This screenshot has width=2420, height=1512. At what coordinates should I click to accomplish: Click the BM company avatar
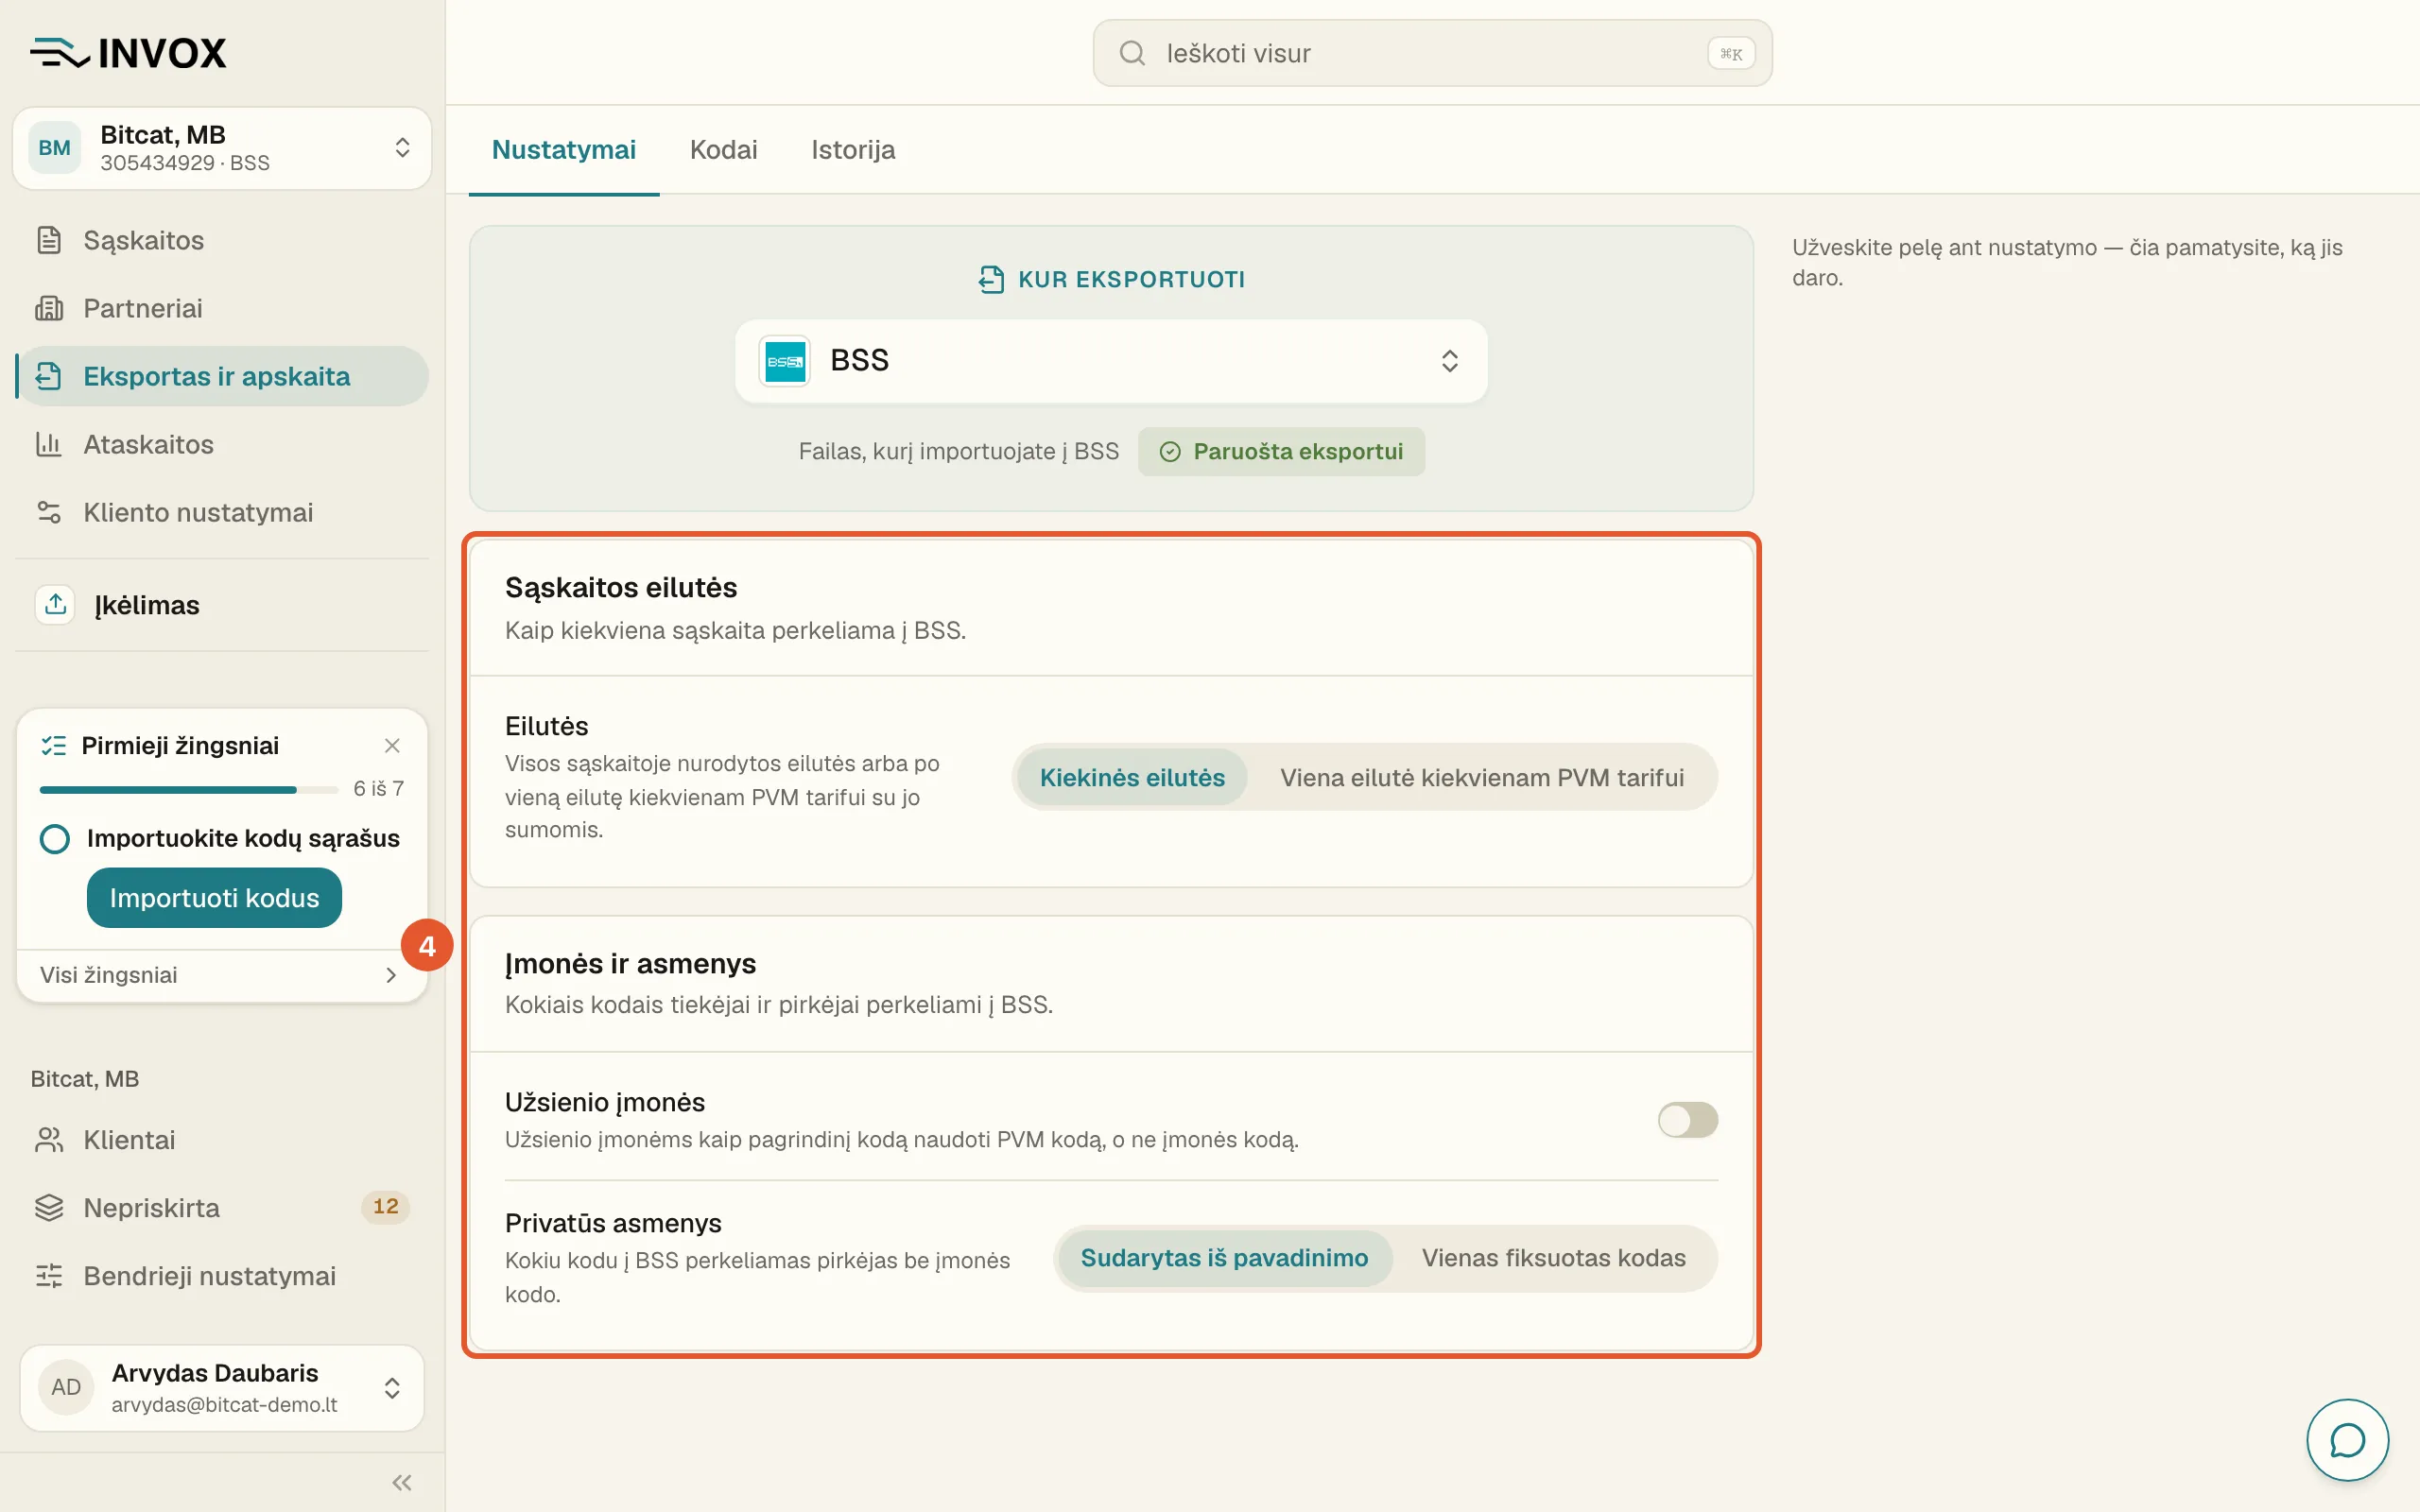click(x=54, y=148)
